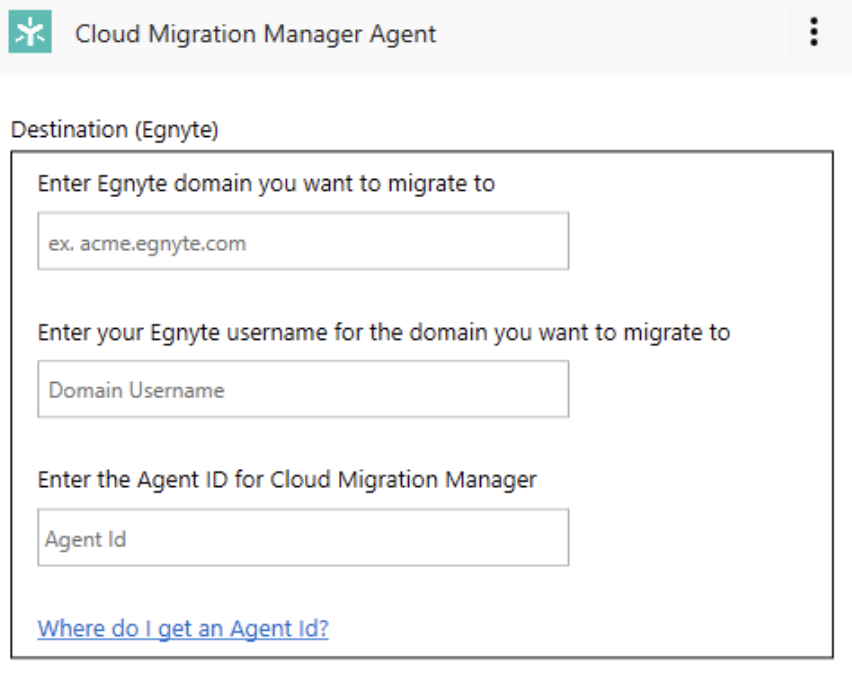852x678 pixels.
Task: Click the 'Enter the Agent ID' label
Action: (x=287, y=480)
